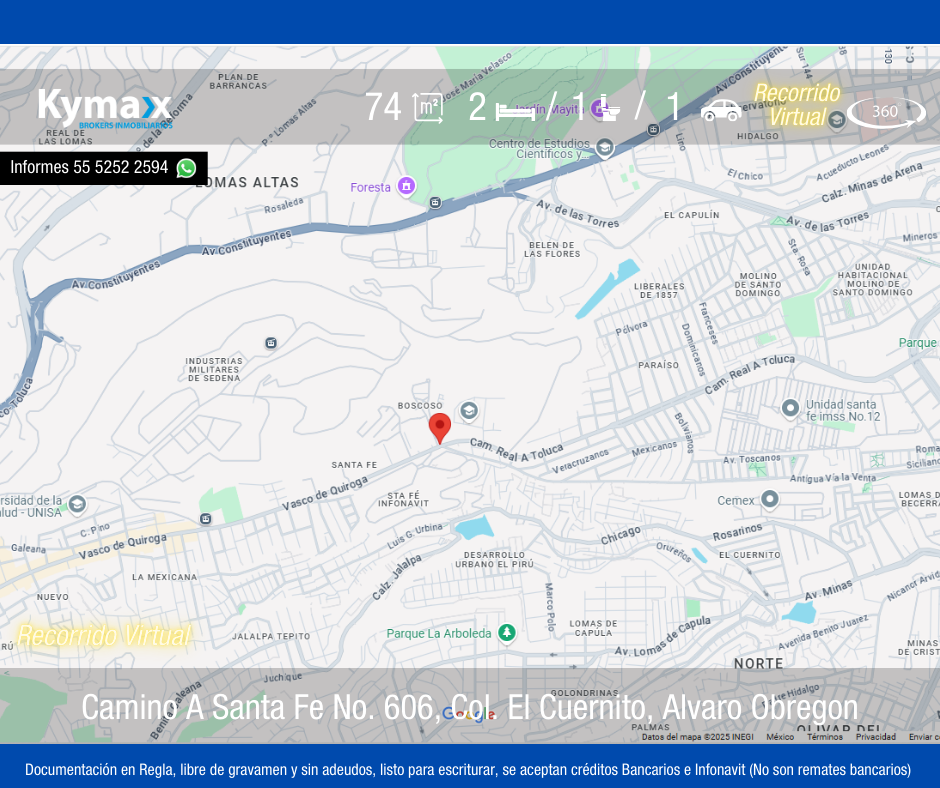Click the Chicago street label
Image resolution: width=940 pixels, height=788 pixels.
(x=620, y=535)
